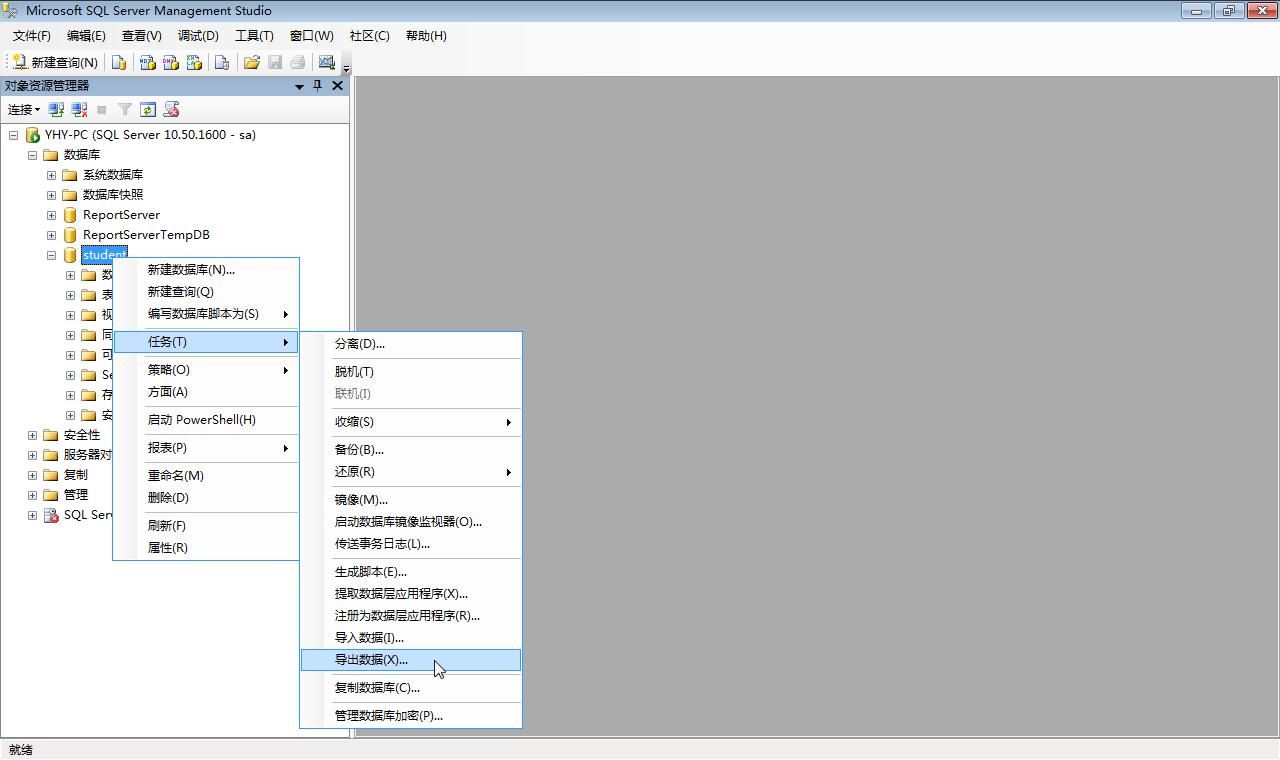Expand the 安全性 folder
This screenshot has height=760, width=1280.
(x=32, y=435)
